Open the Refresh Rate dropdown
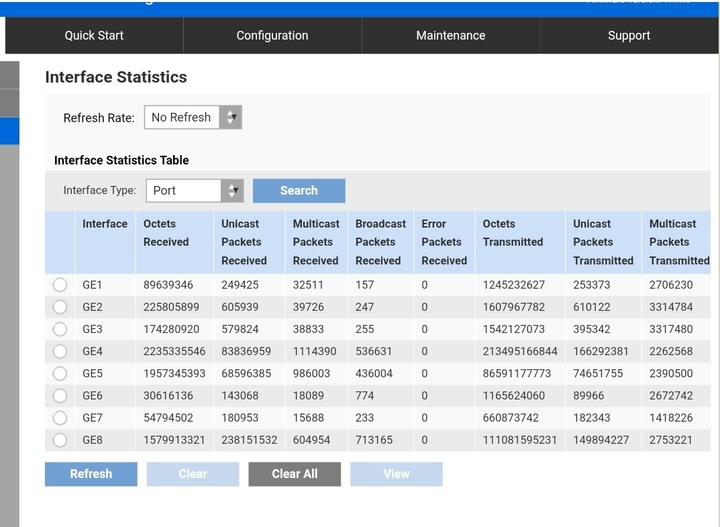This screenshot has width=720, height=527. point(193,118)
